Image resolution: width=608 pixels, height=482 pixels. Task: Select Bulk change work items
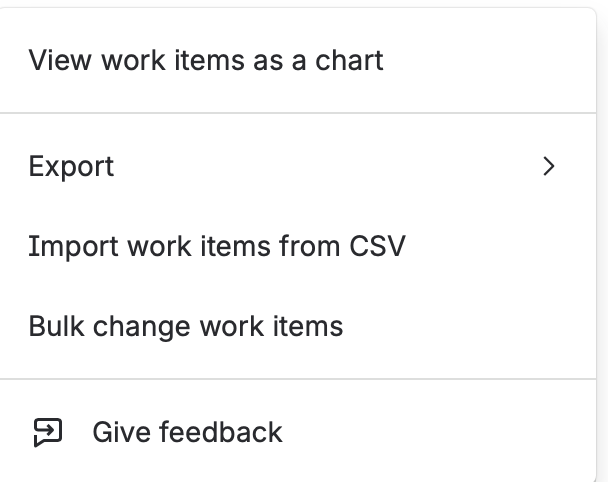pyautogui.click(x=298, y=326)
